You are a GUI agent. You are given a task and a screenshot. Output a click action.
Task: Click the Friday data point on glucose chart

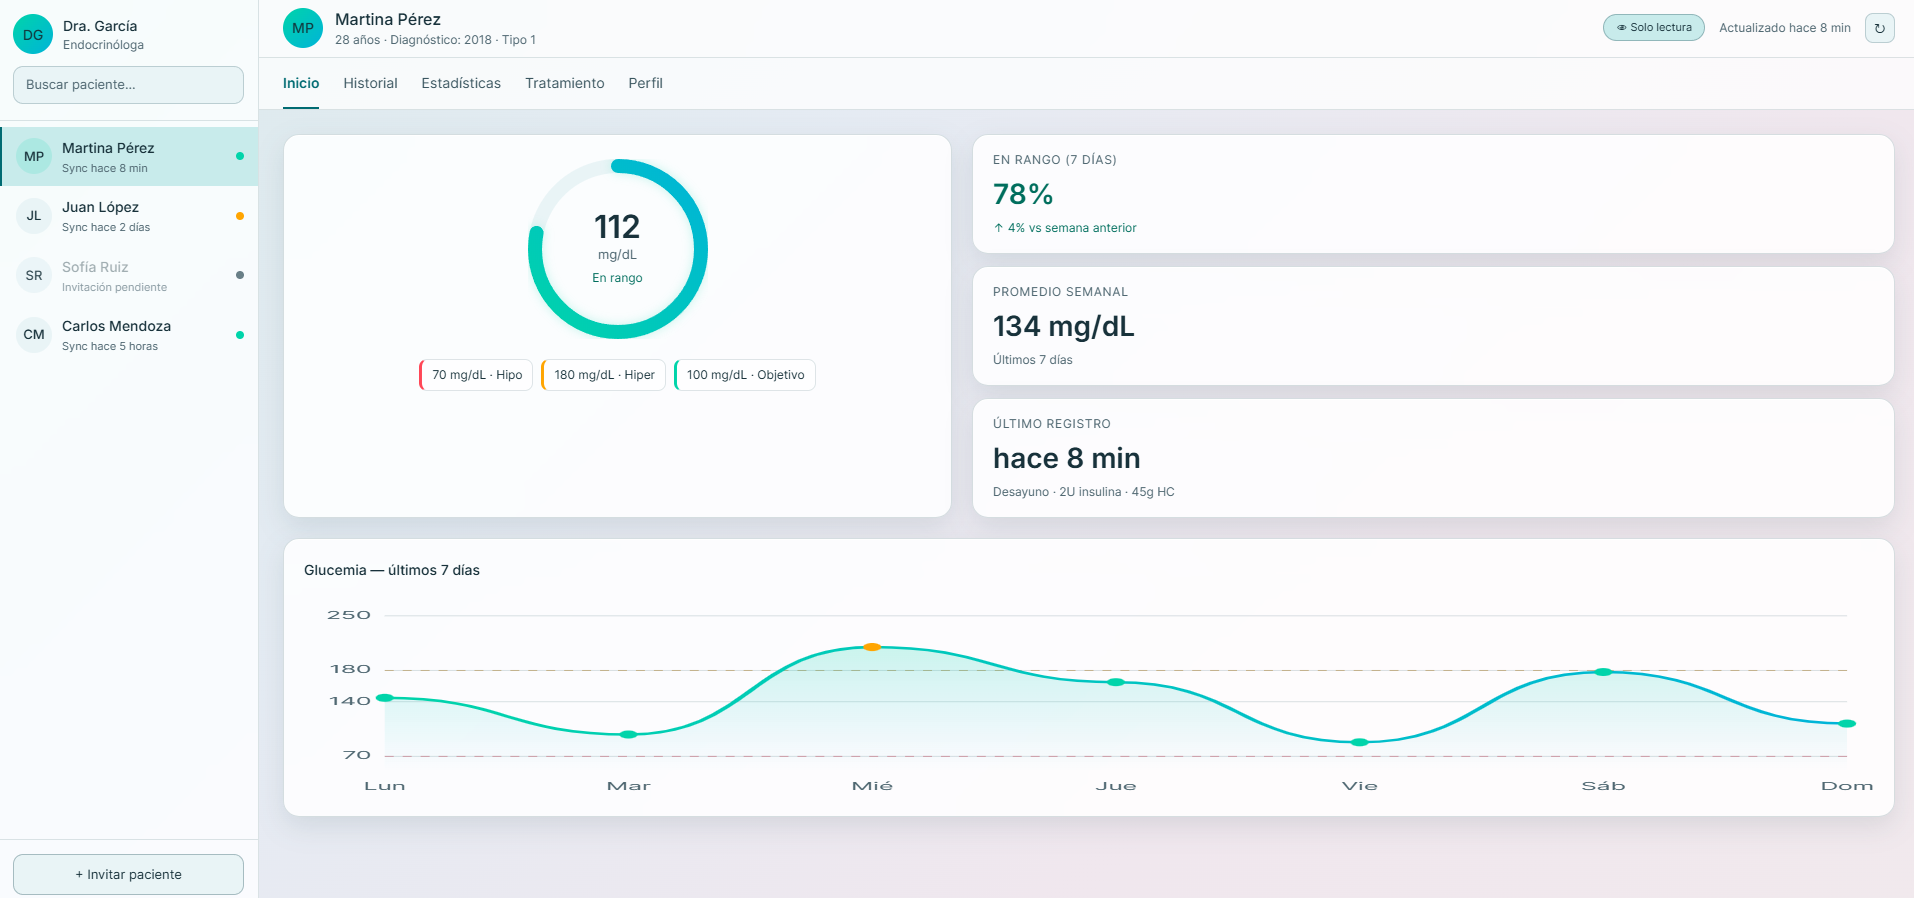click(1359, 742)
